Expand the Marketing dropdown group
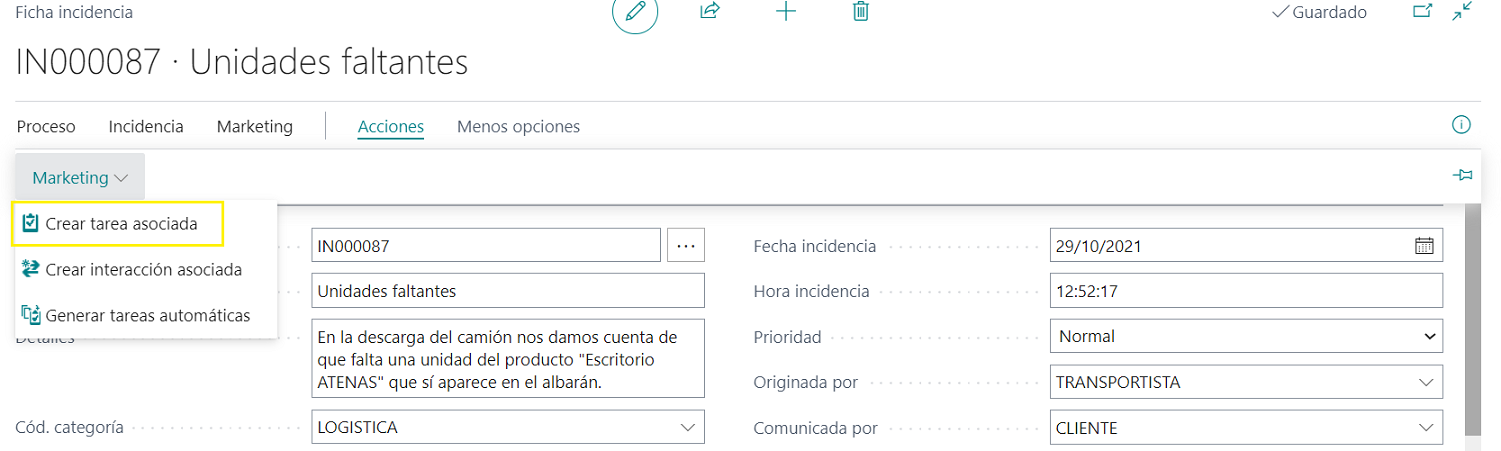This screenshot has height=451, width=1501. (x=80, y=178)
